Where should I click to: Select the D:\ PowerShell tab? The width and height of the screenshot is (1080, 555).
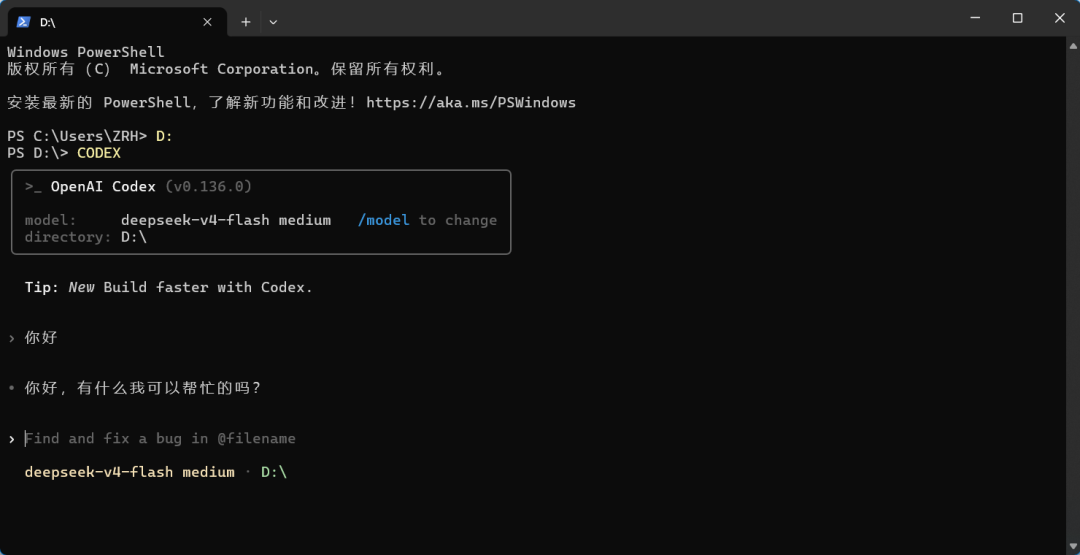tap(117, 22)
